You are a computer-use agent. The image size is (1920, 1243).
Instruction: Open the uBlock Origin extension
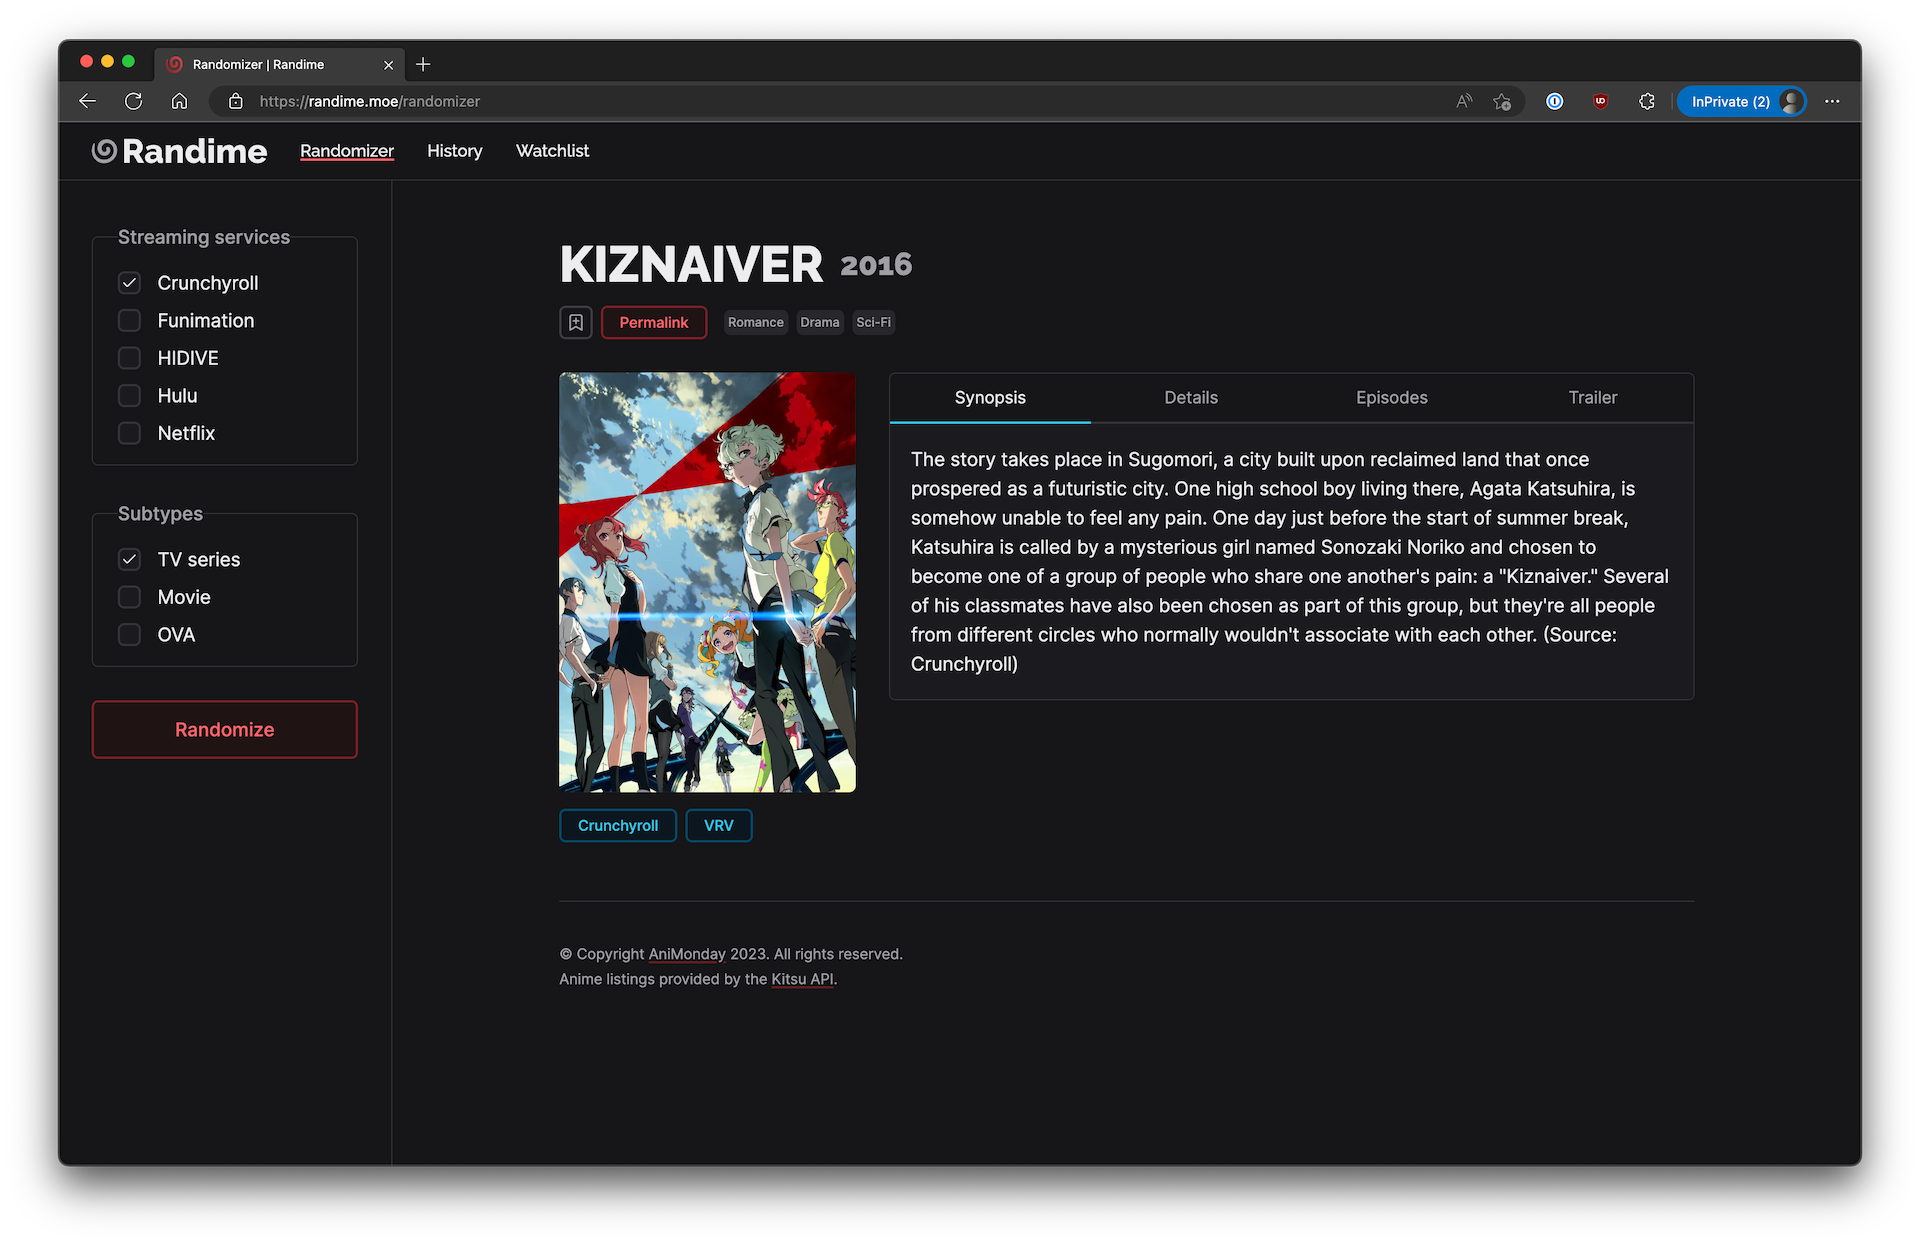[x=1601, y=101]
